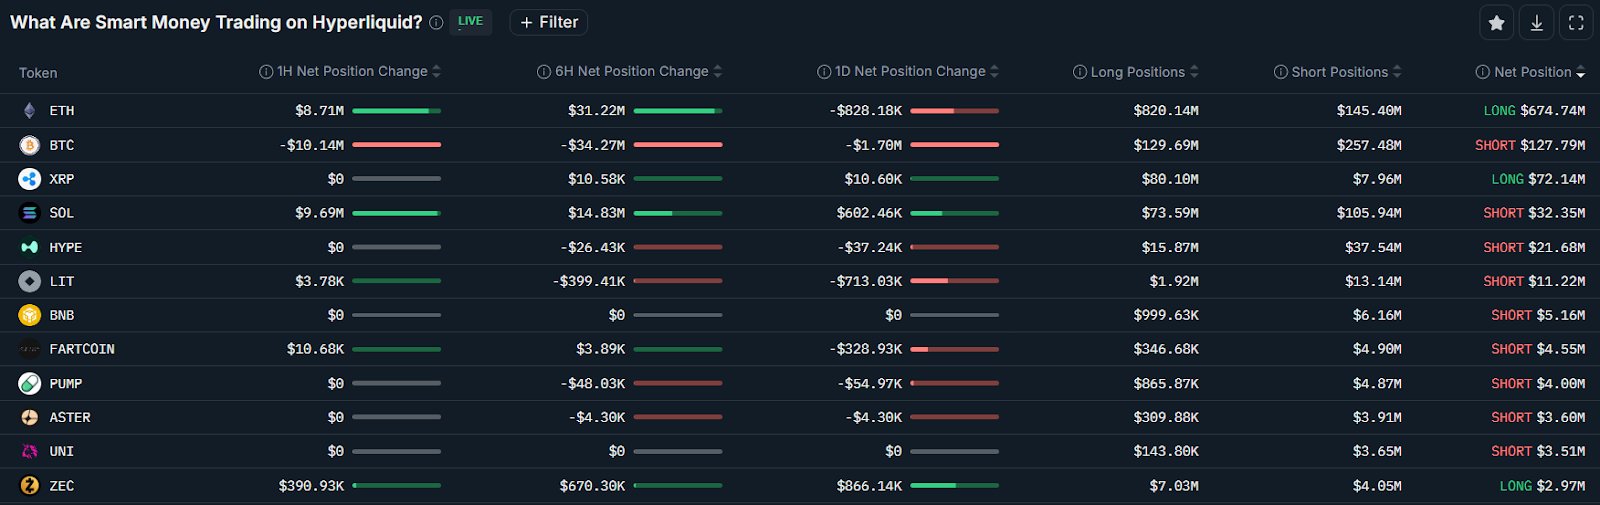Screen dimensions: 1600x505
Task: Click the XRP token icon
Action: pos(30,179)
